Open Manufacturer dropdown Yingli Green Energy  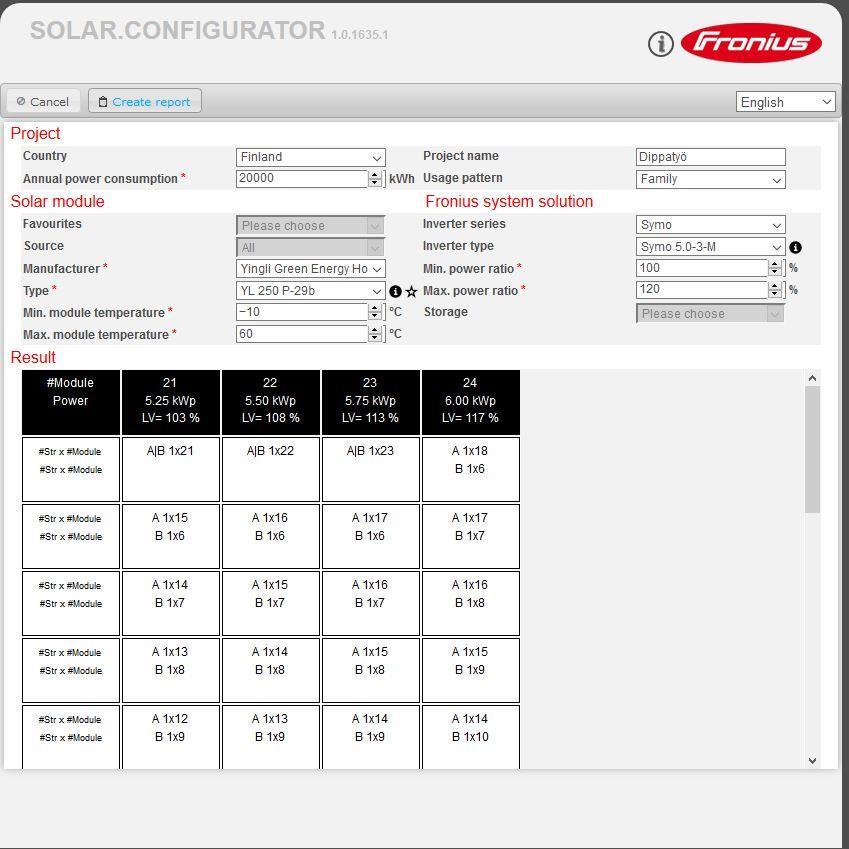pos(310,269)
